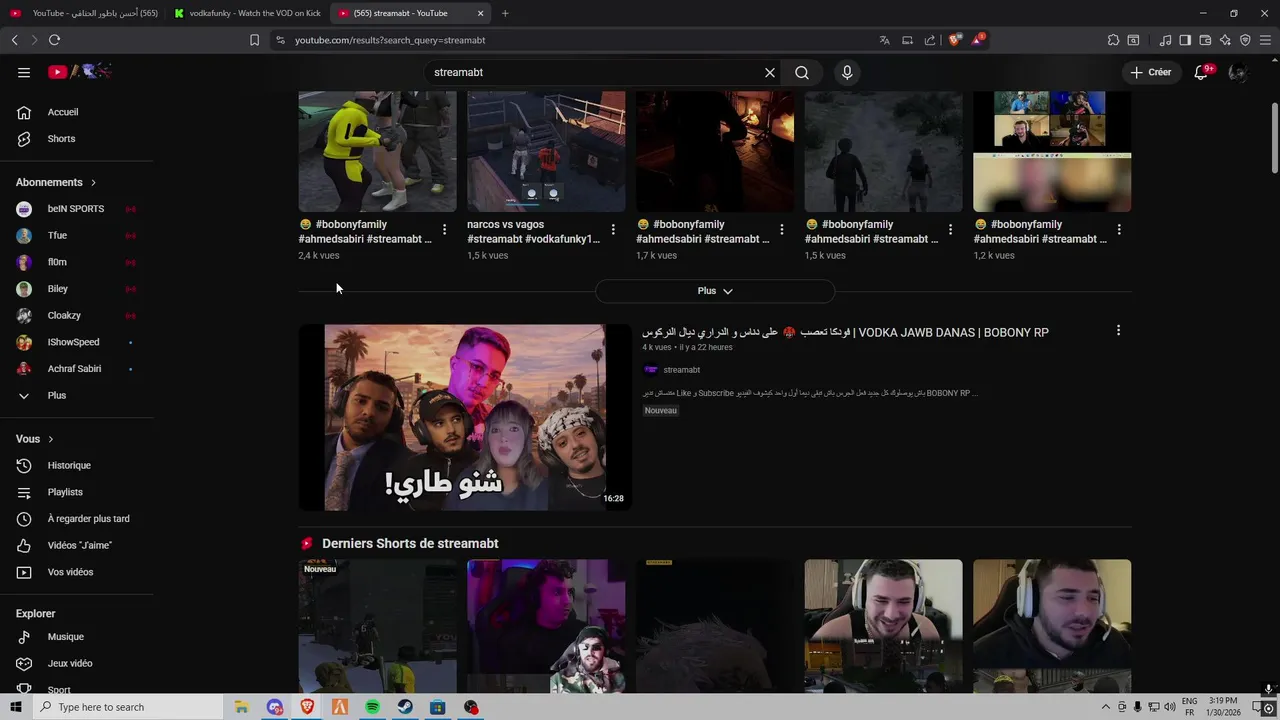
Task: Open the Achraf Sabiri channel subscription
Action: pos(77,369)
